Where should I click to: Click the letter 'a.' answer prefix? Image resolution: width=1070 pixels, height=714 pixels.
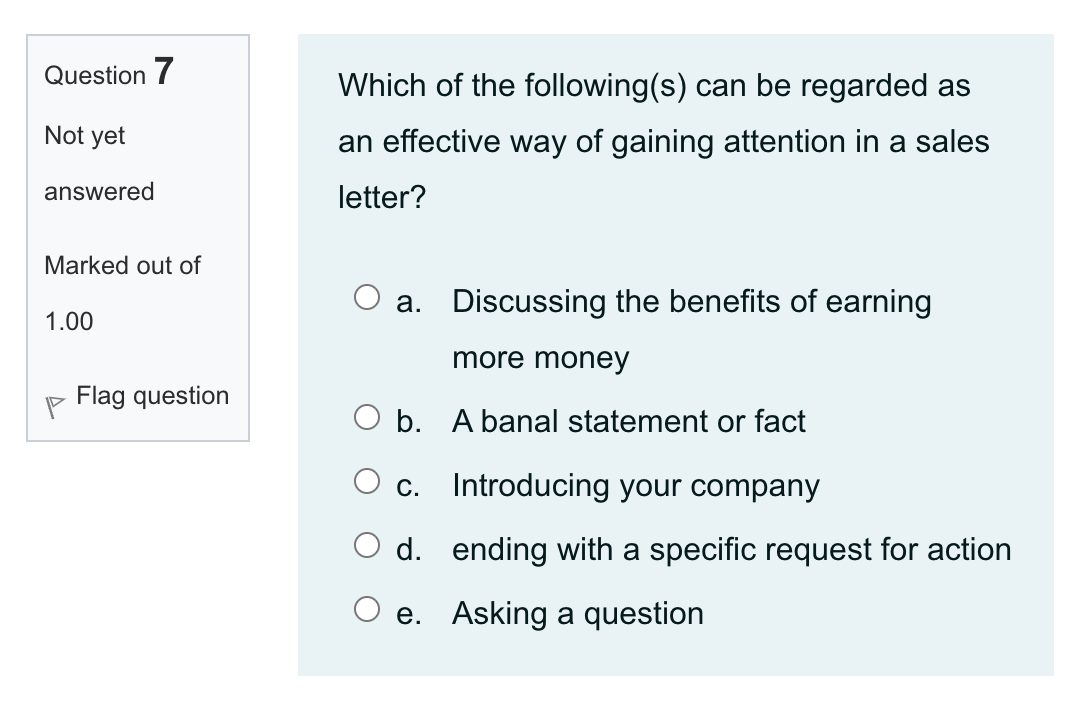pos(411,301)
